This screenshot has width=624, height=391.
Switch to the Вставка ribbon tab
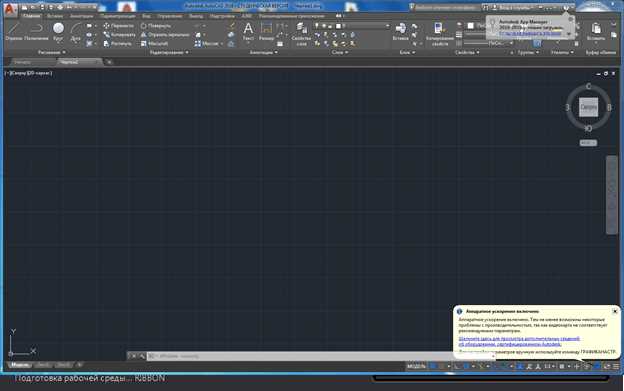[55, 16]
